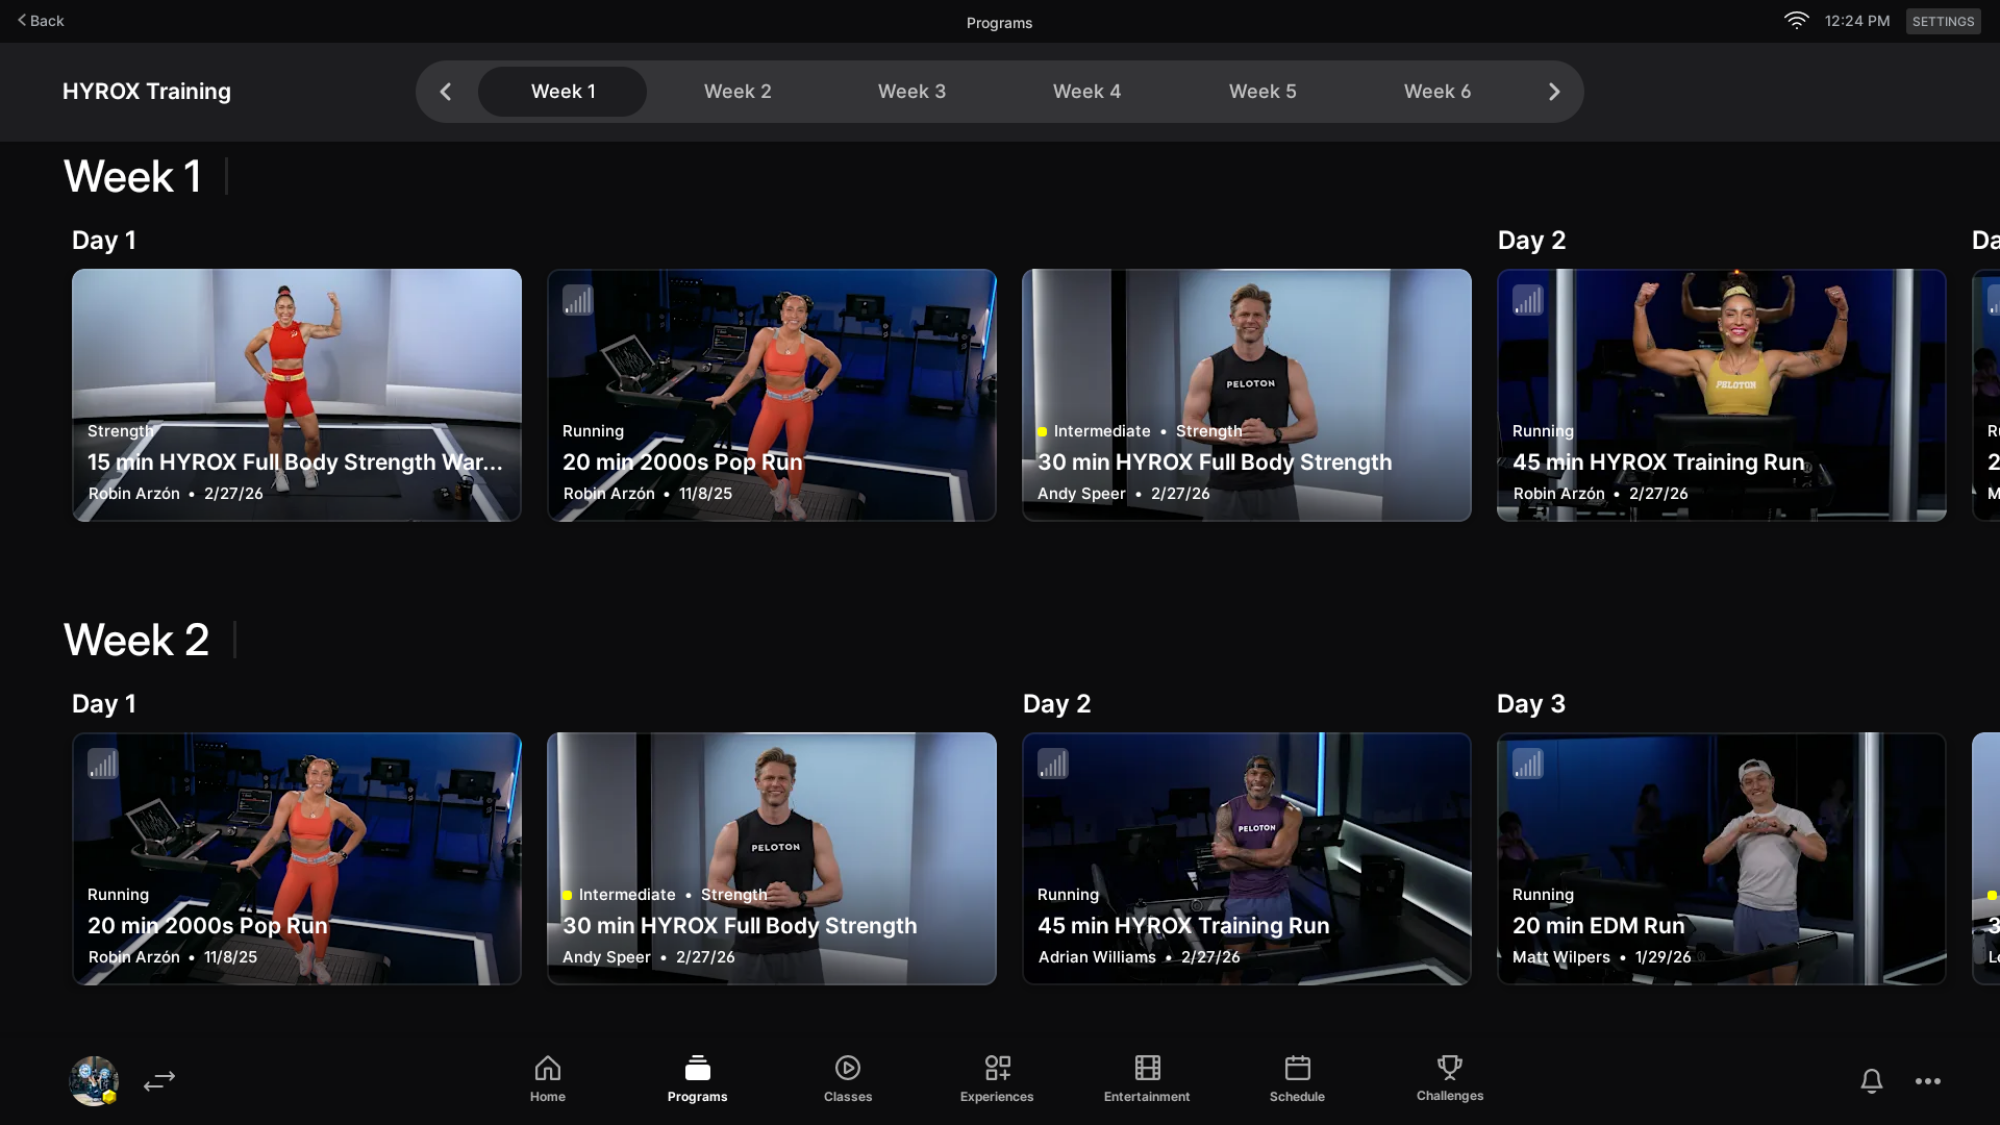Open the user profile avatar
Screen dimensions: 2000x1125
tap(94, 1081)
